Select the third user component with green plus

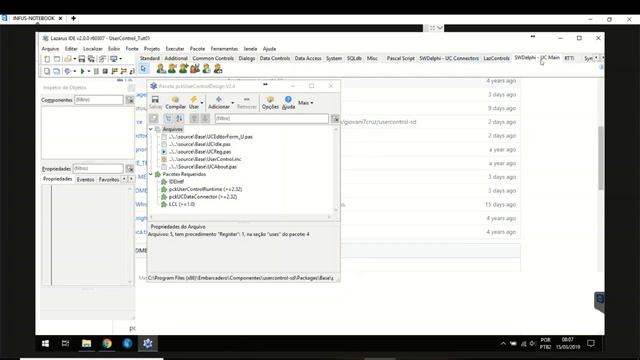(184, 69)
